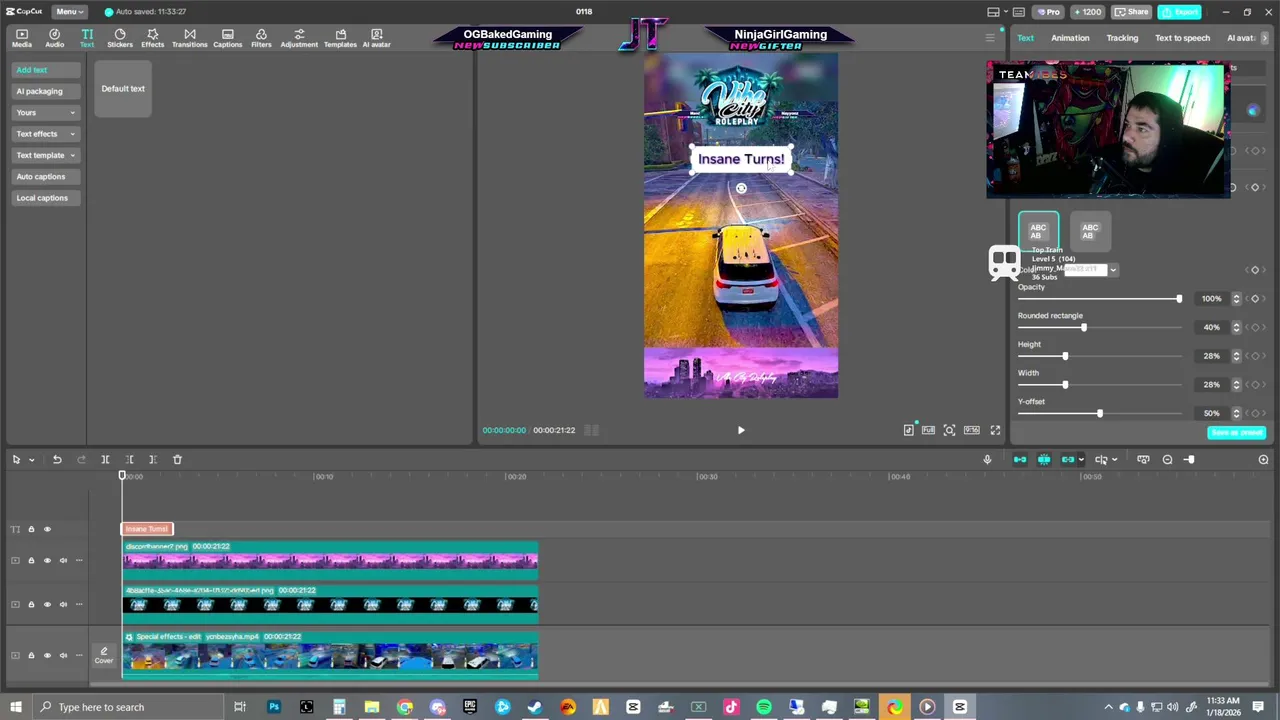Click the timeline zoom in icon
This screenshot has height=720, width=1280.
click(1263, 459)
